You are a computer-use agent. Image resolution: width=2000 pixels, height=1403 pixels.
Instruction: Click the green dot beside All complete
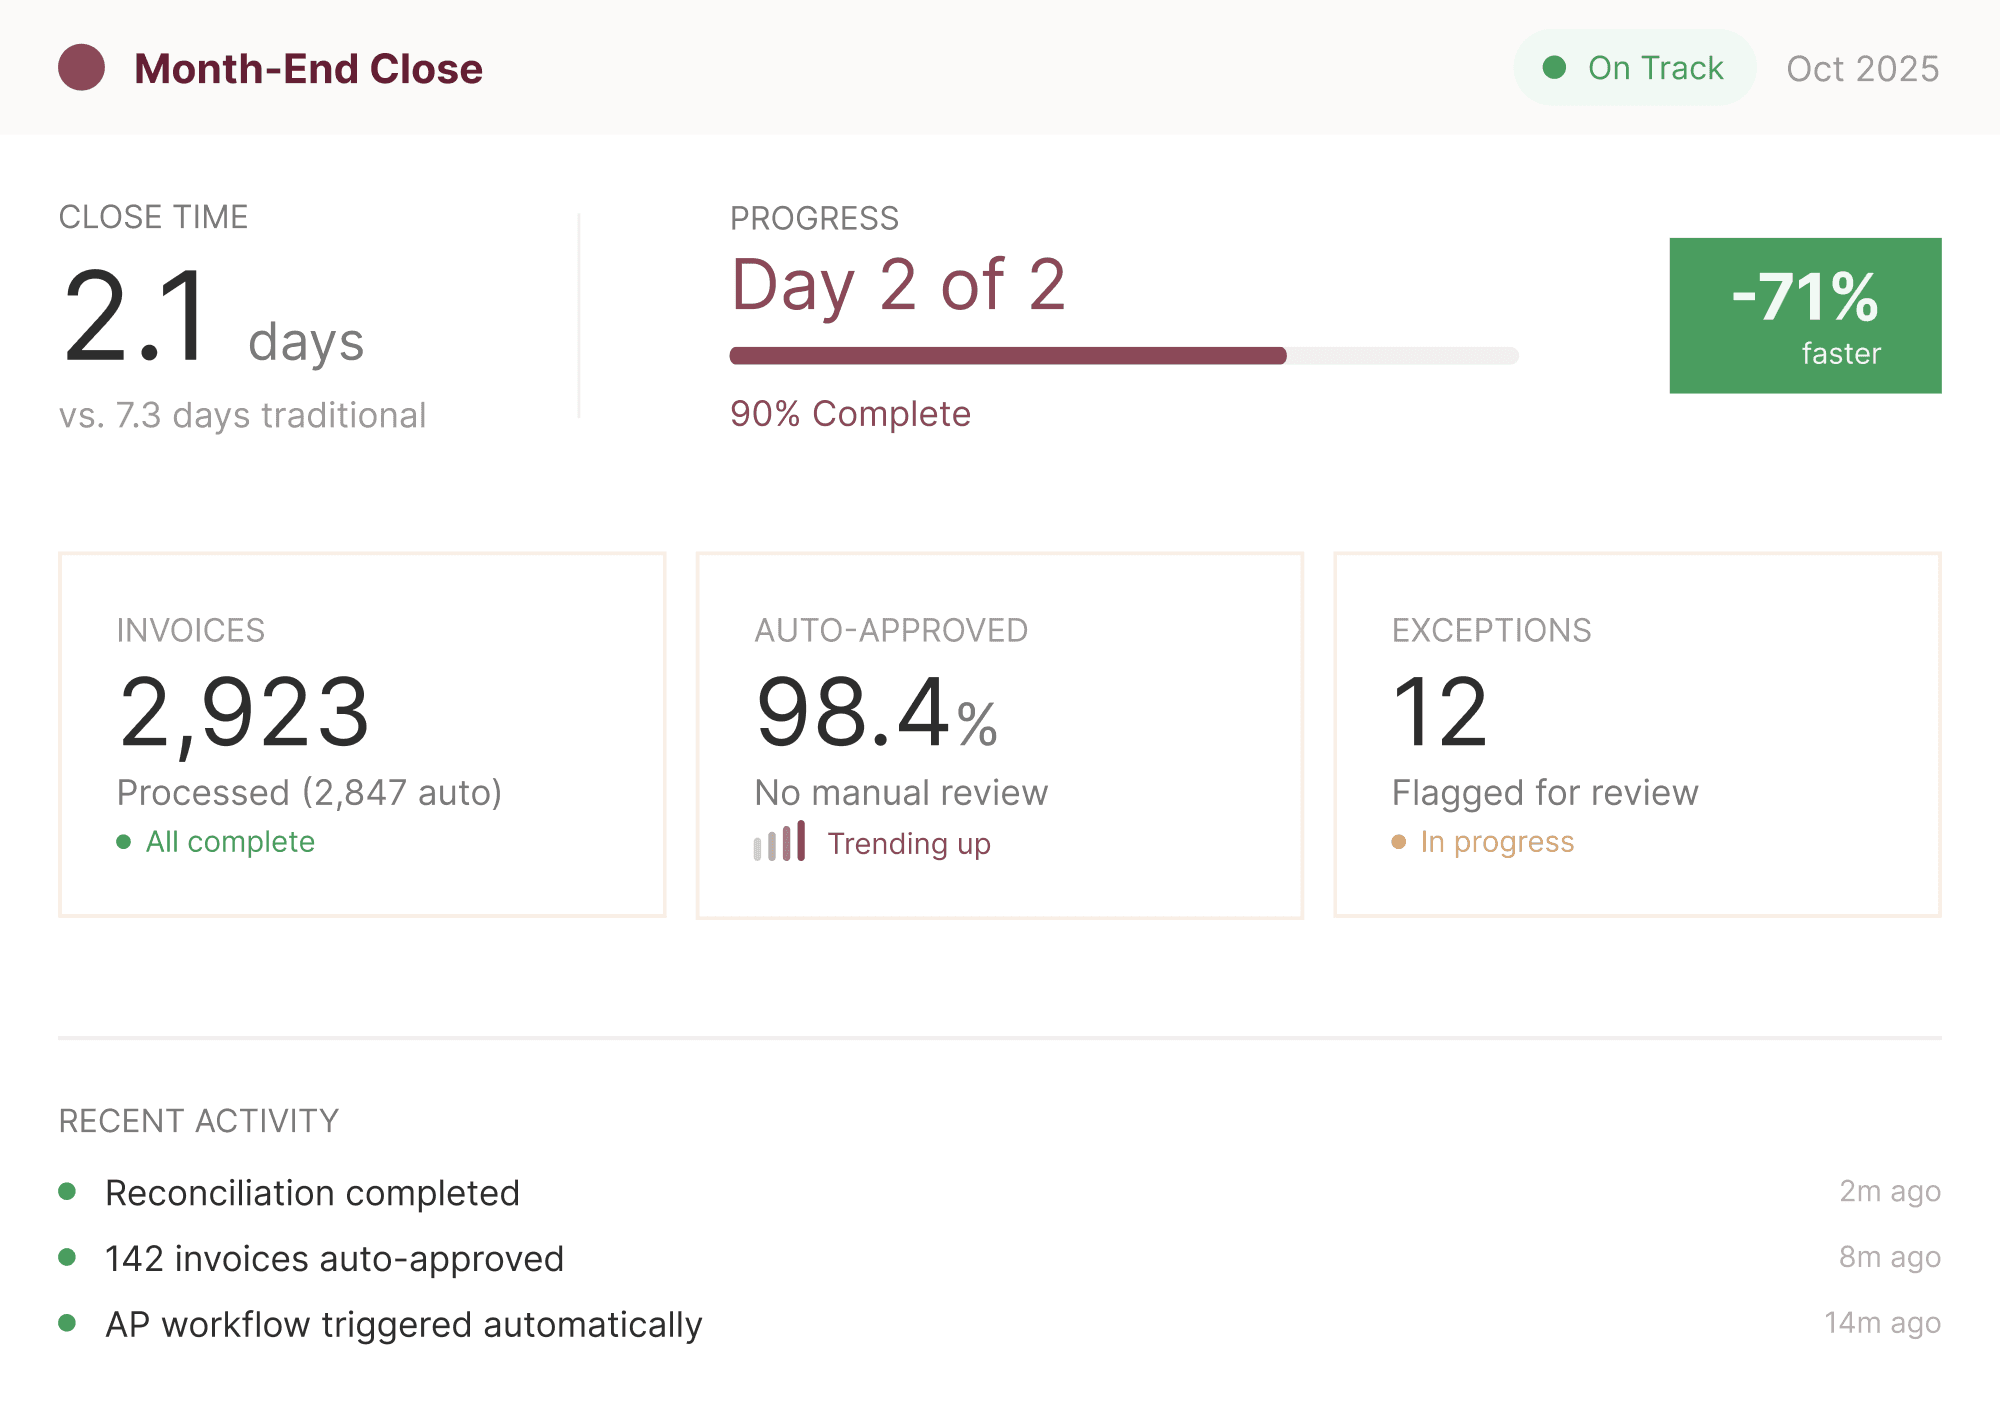click(124, 842)
